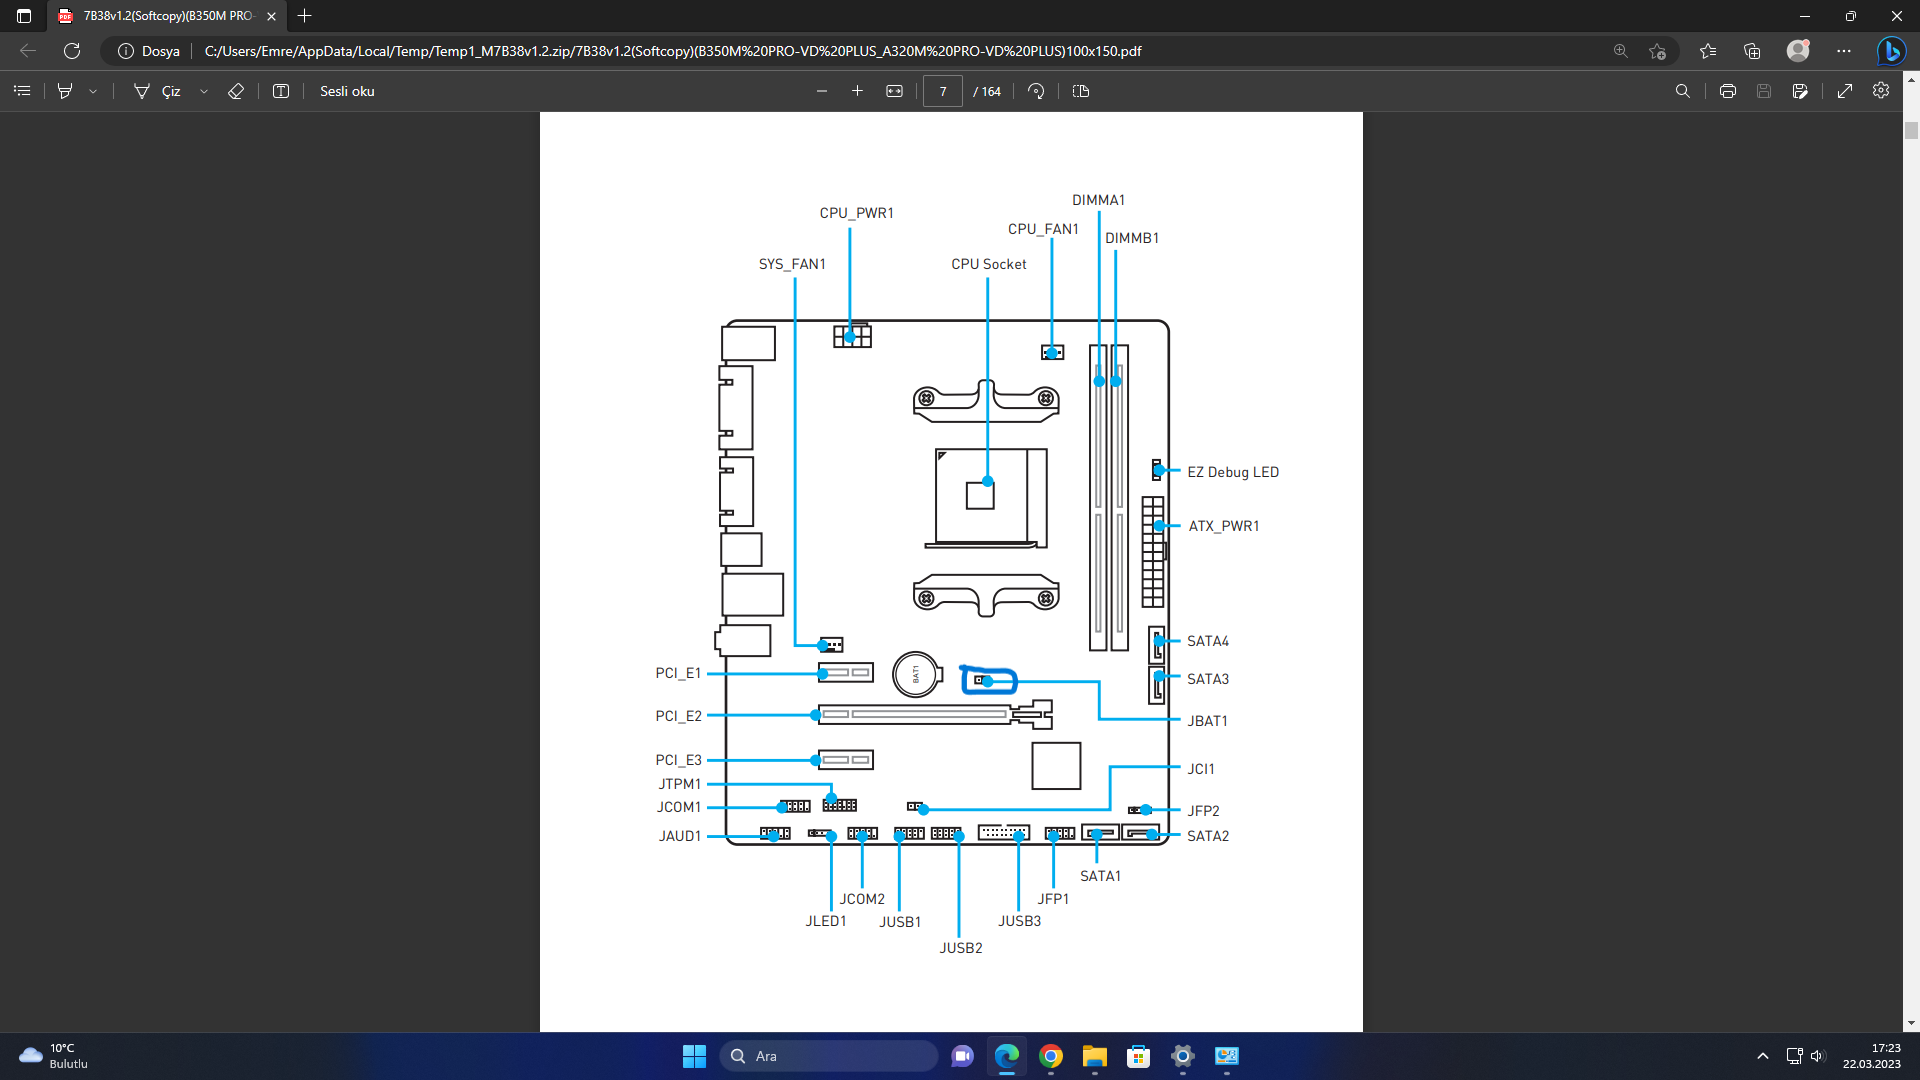Click the PCI_E2 slot label

(678, 716)
